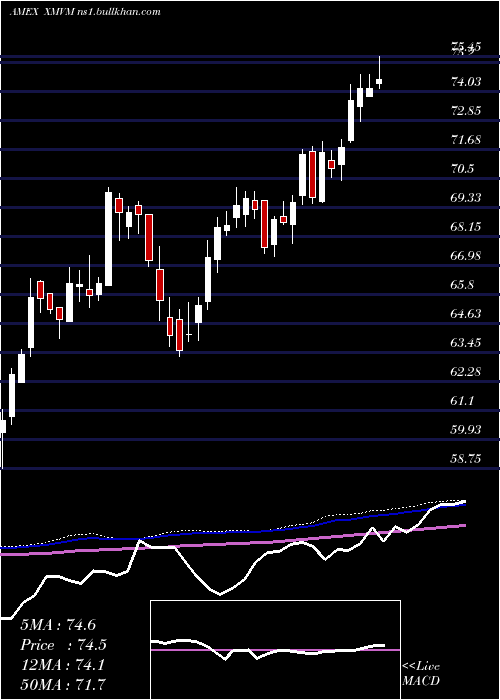The image size is (500, 700).
Task: Select the 71.68 price axis label
Action: [x=467, y=140]
